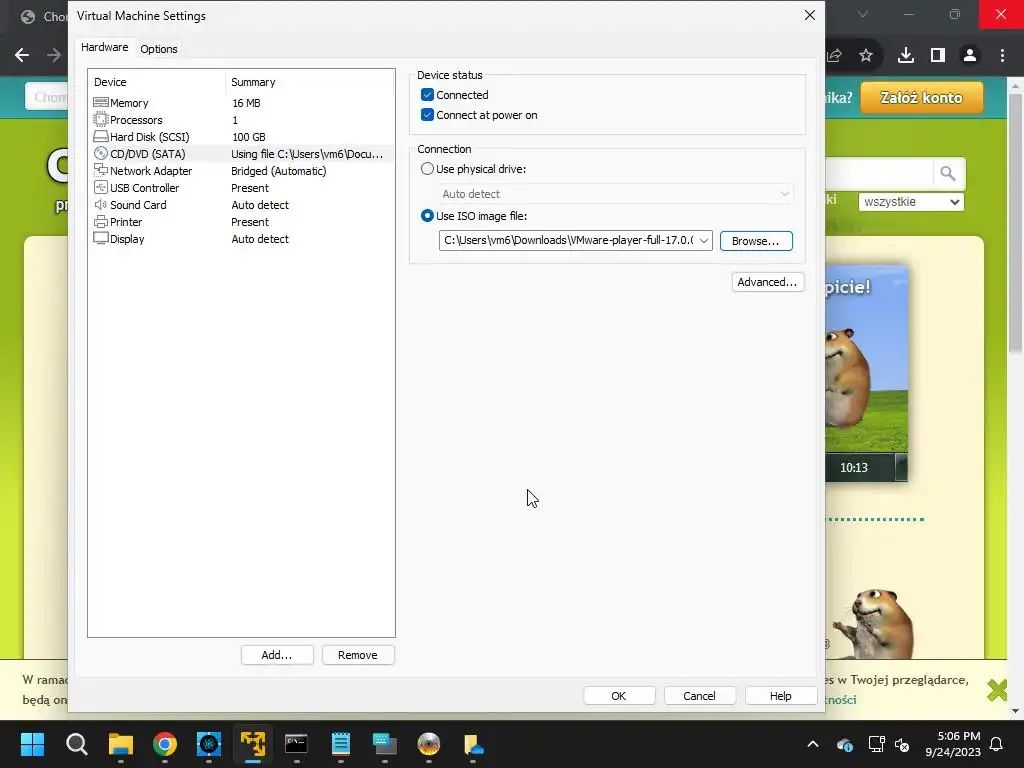
Task: Toggle the Chrome side panel icon
Action: [938, 56]
